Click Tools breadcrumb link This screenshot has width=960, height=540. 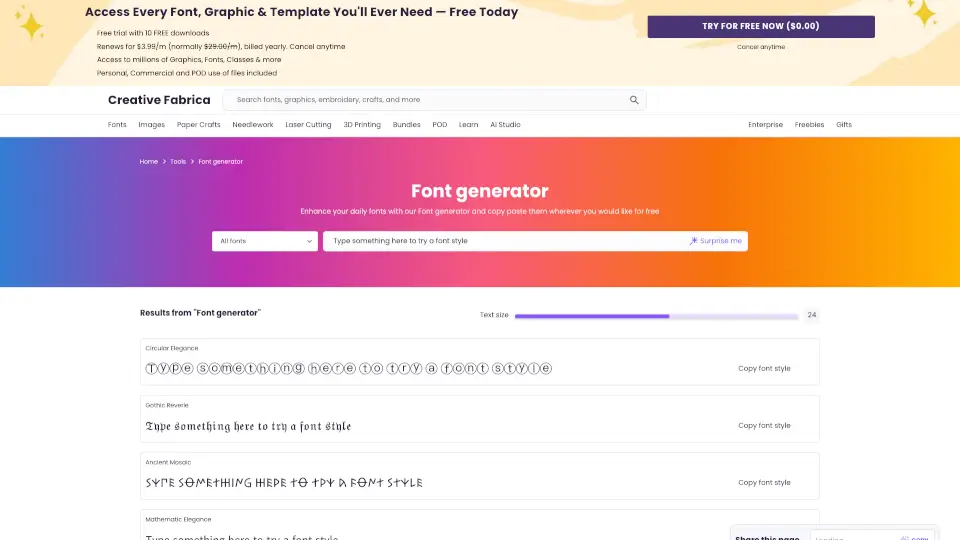[178, 162]
